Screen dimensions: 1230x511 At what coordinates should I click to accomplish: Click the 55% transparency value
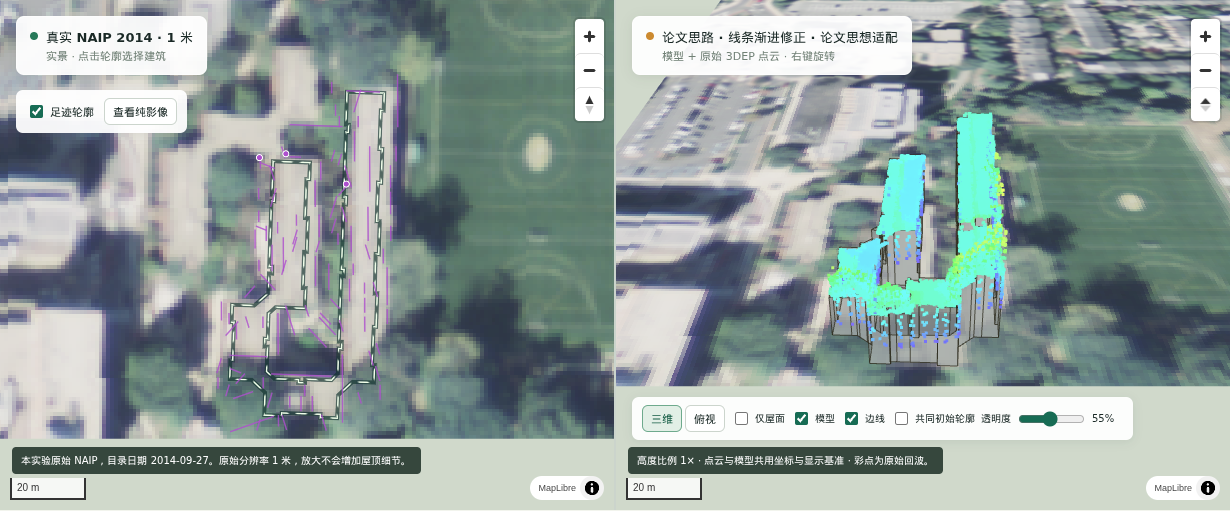(1103, 419)
